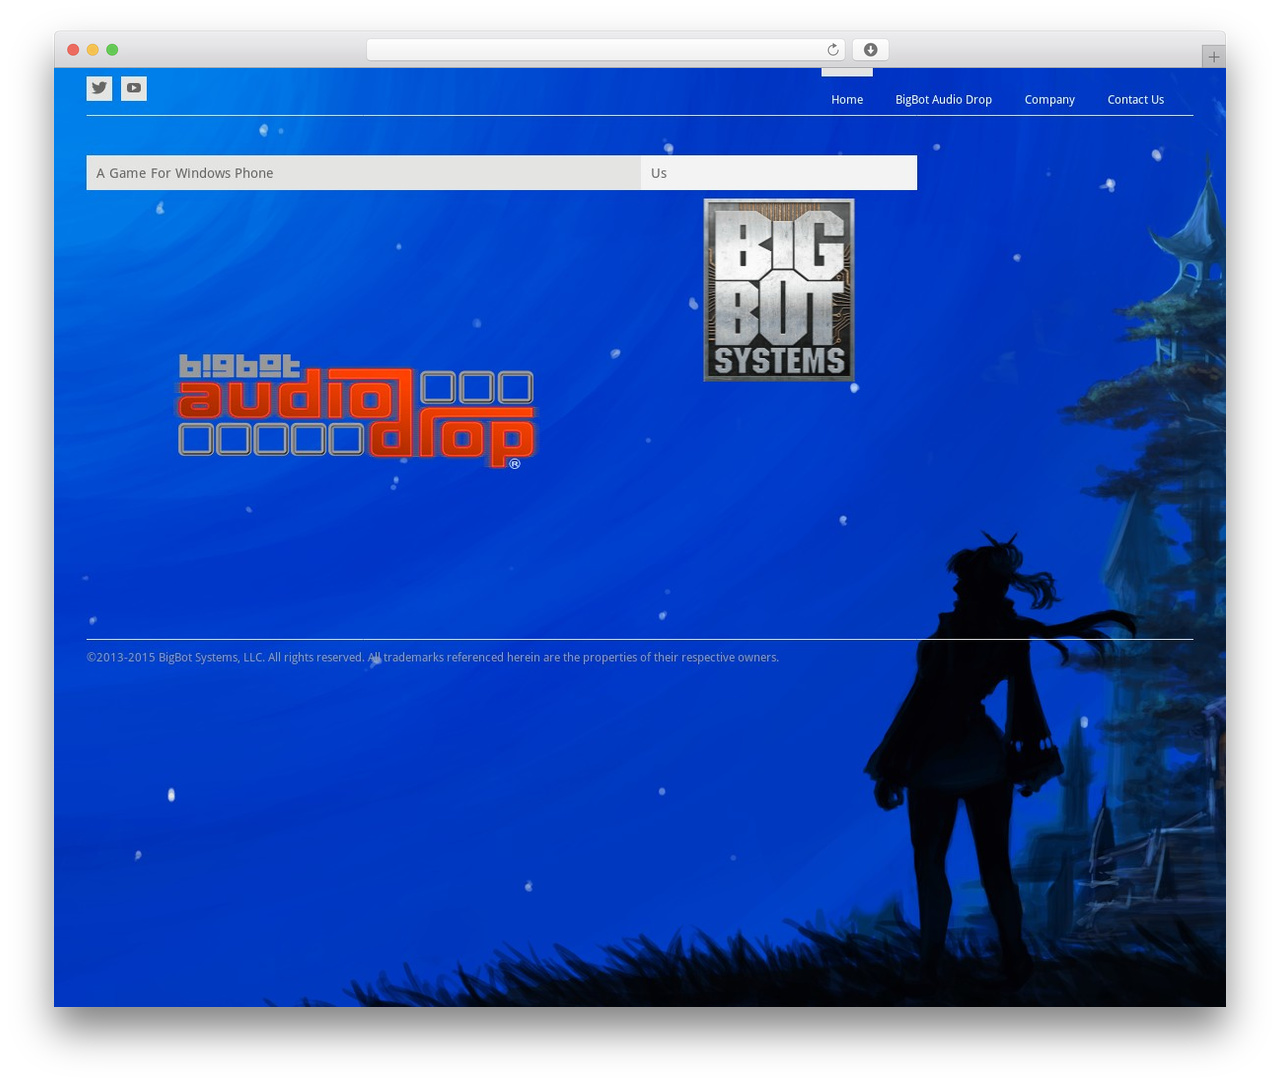Viewport: 1280px width, 1084px height.
Task: Open the browser downloads button
Action: 870,50
